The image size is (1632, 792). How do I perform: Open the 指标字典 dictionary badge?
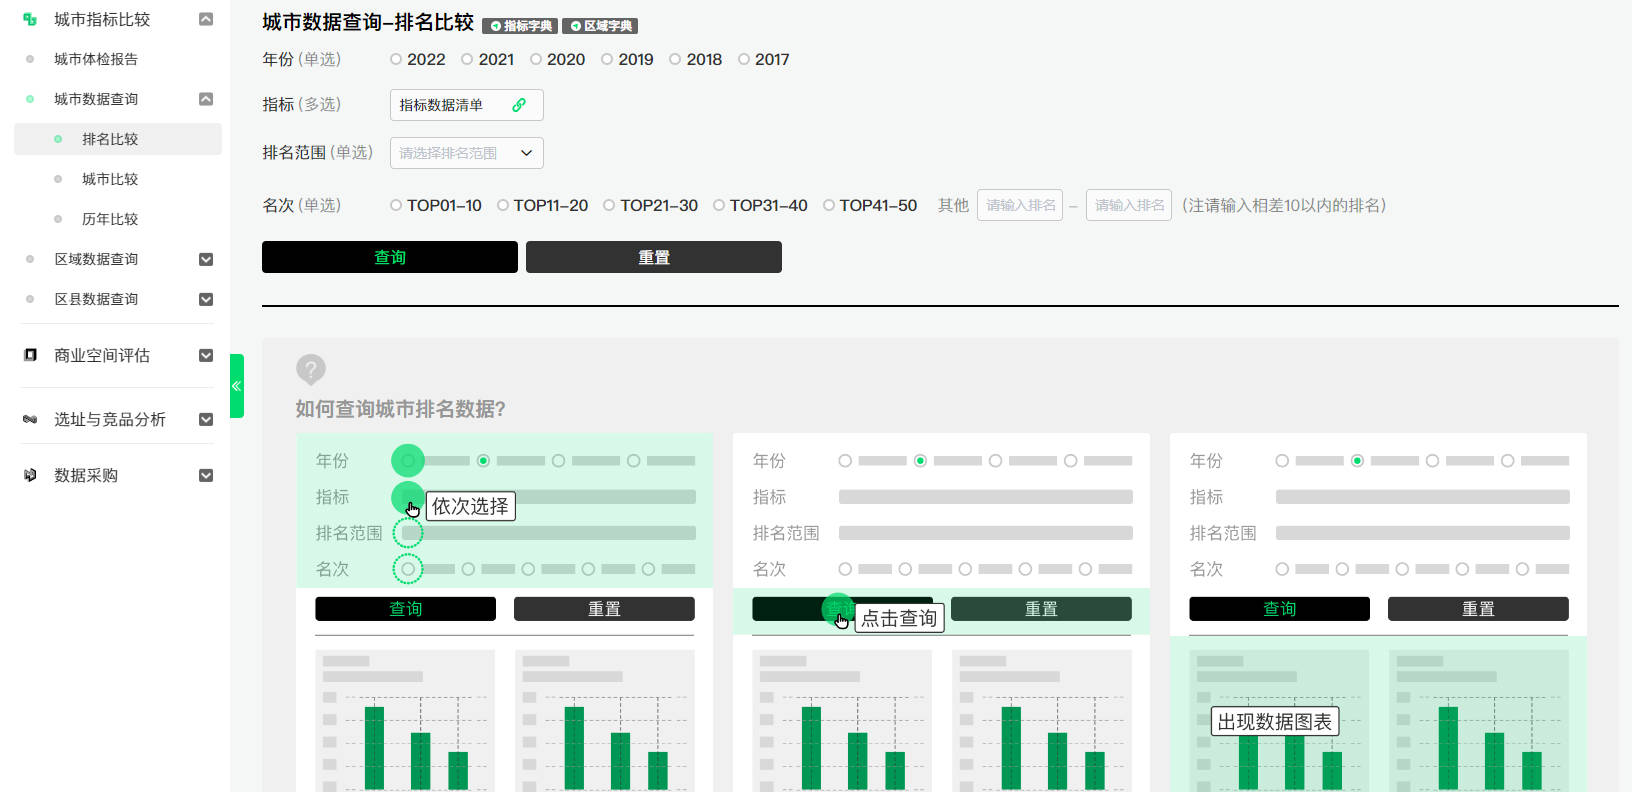point(520,26)
